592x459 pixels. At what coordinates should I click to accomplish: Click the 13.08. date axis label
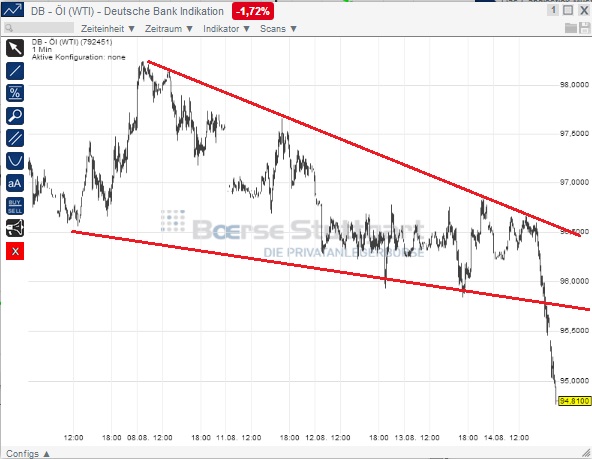pyautogui.click(x=405, y=438)
